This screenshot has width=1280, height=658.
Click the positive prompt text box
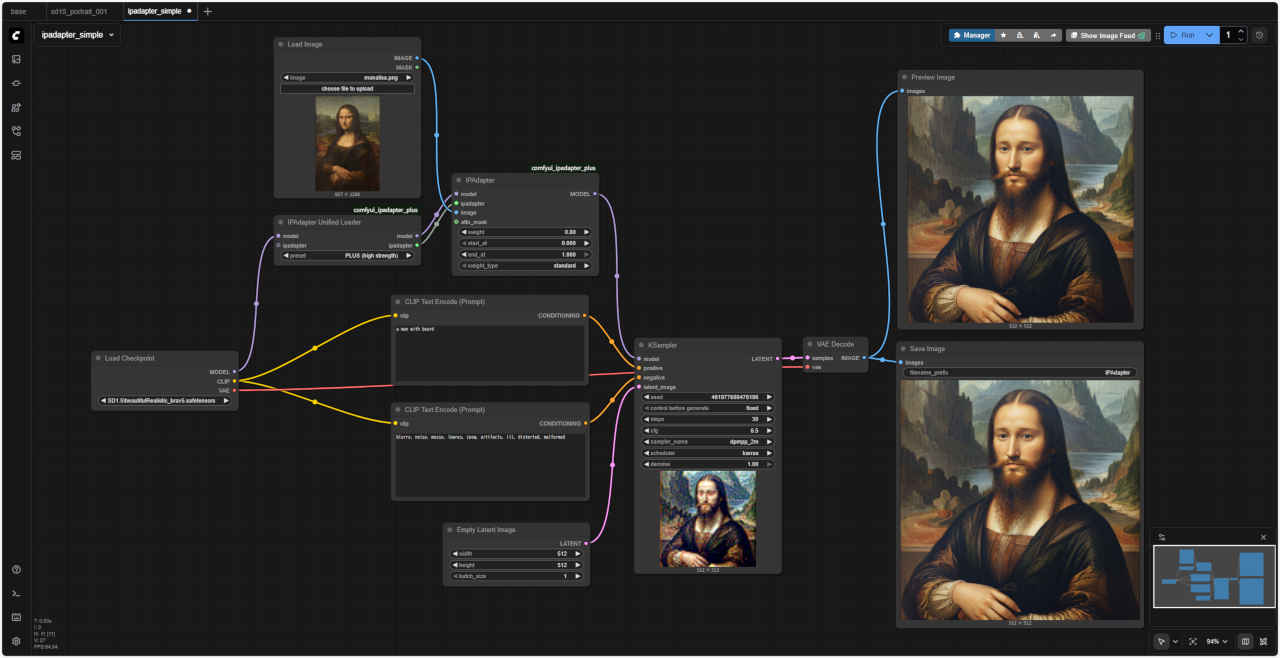[x=489, y=353]
